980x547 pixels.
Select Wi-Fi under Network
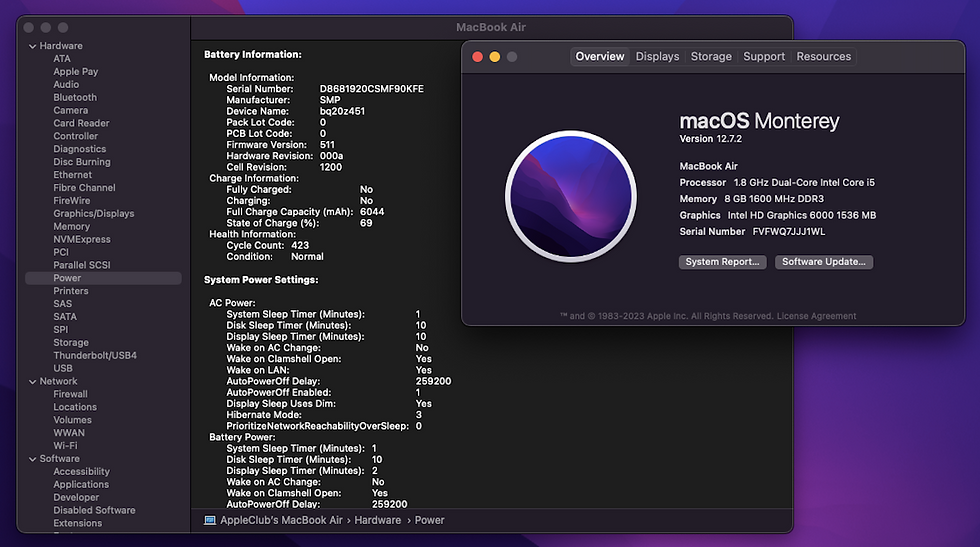66,446
